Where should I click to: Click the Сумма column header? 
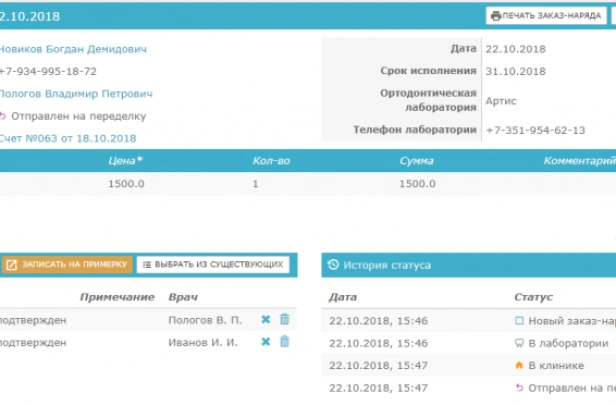point(416,160)
